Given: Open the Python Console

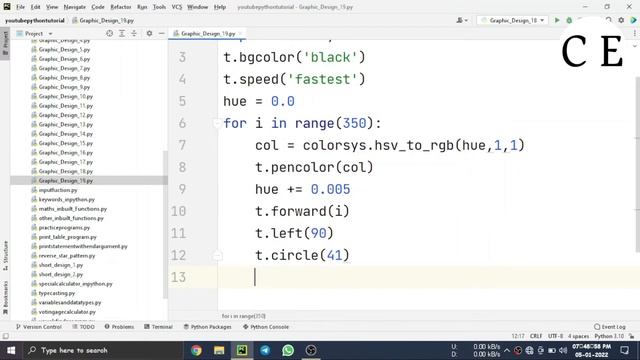Looking at the screenshot, I should [266, 327].
